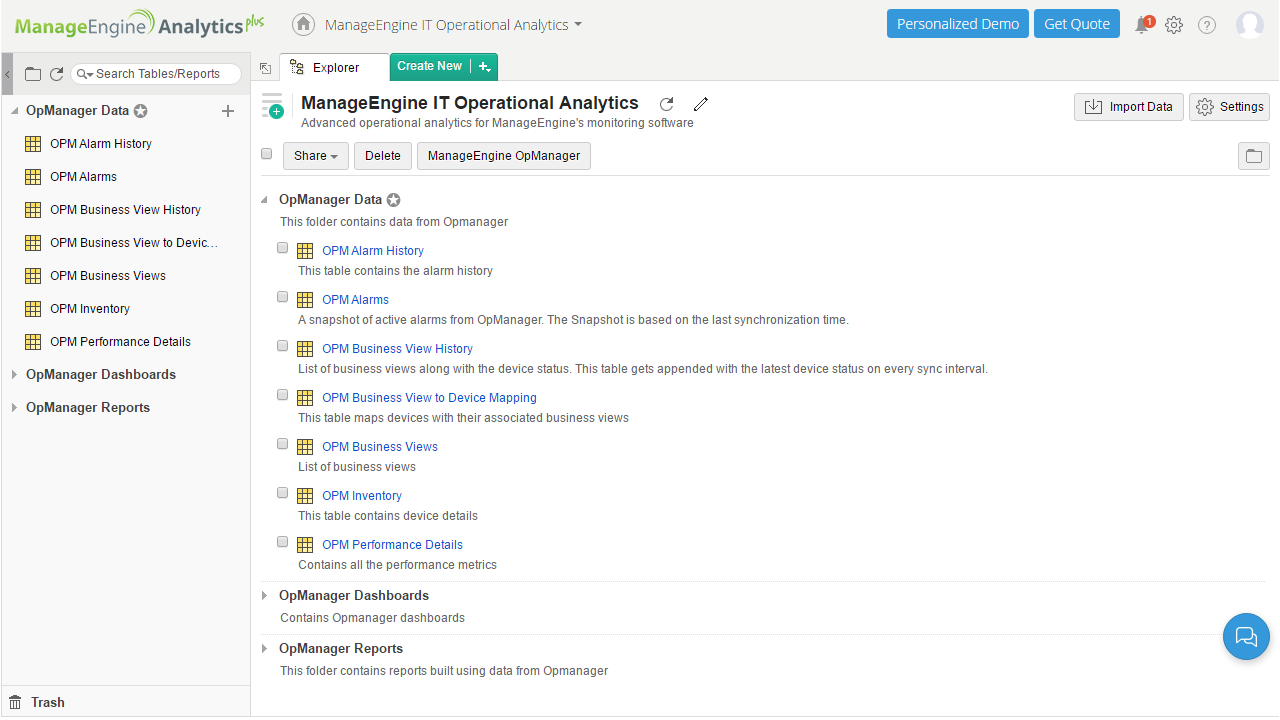Check the OPM Performance Details checkbox
Viewport: 1280px width, 720px height.
(283, 542)
